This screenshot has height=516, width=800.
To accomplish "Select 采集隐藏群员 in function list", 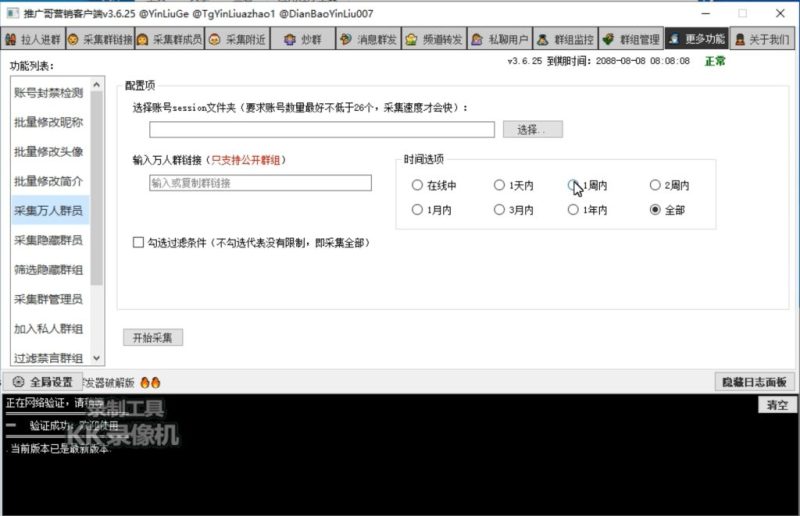I will pos(48,240).
